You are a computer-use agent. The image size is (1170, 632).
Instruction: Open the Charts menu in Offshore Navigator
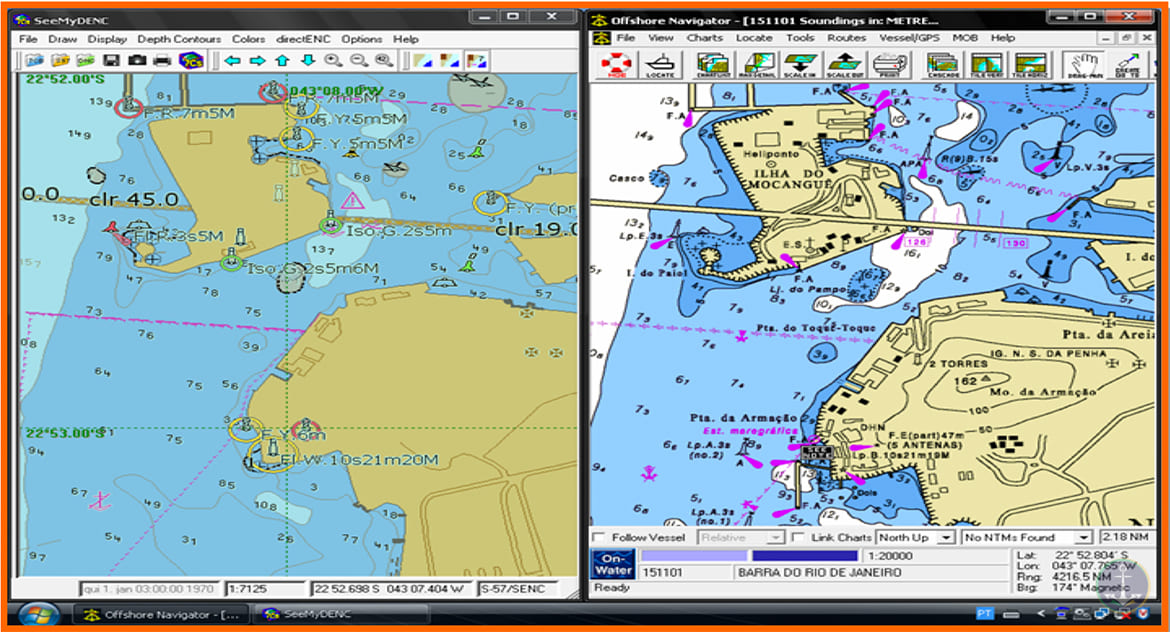point(704,37)
